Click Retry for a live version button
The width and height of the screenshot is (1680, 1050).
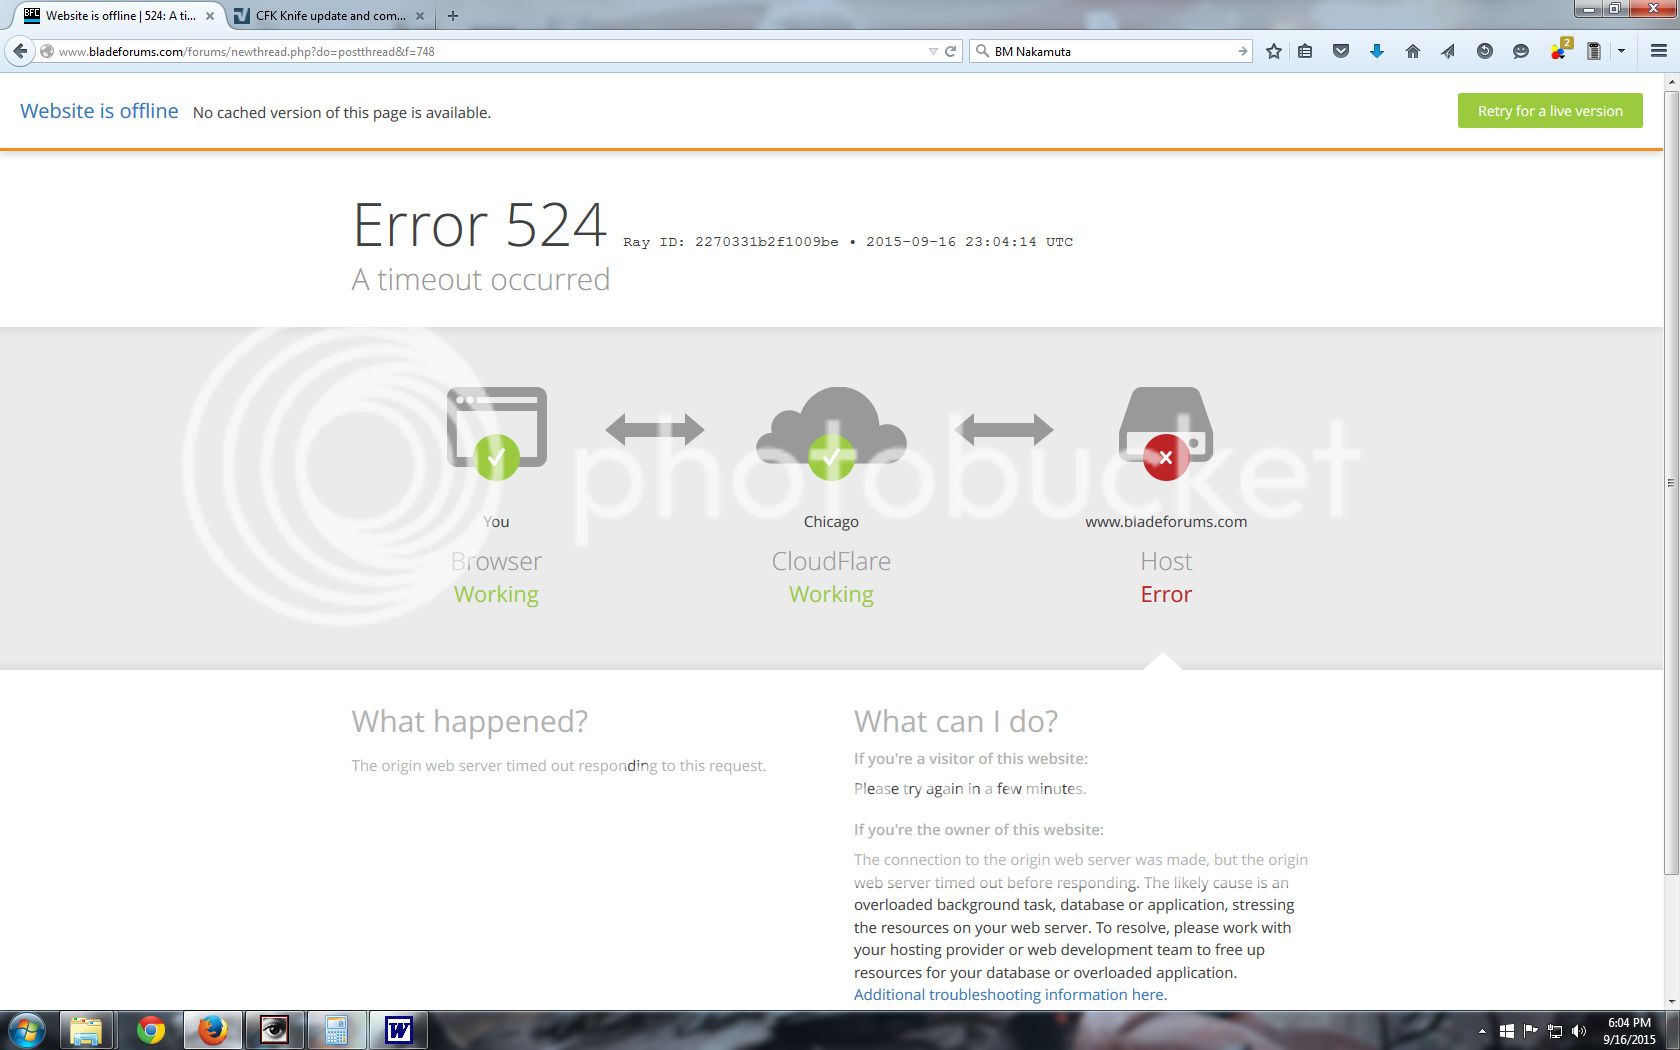[1549, 111]
